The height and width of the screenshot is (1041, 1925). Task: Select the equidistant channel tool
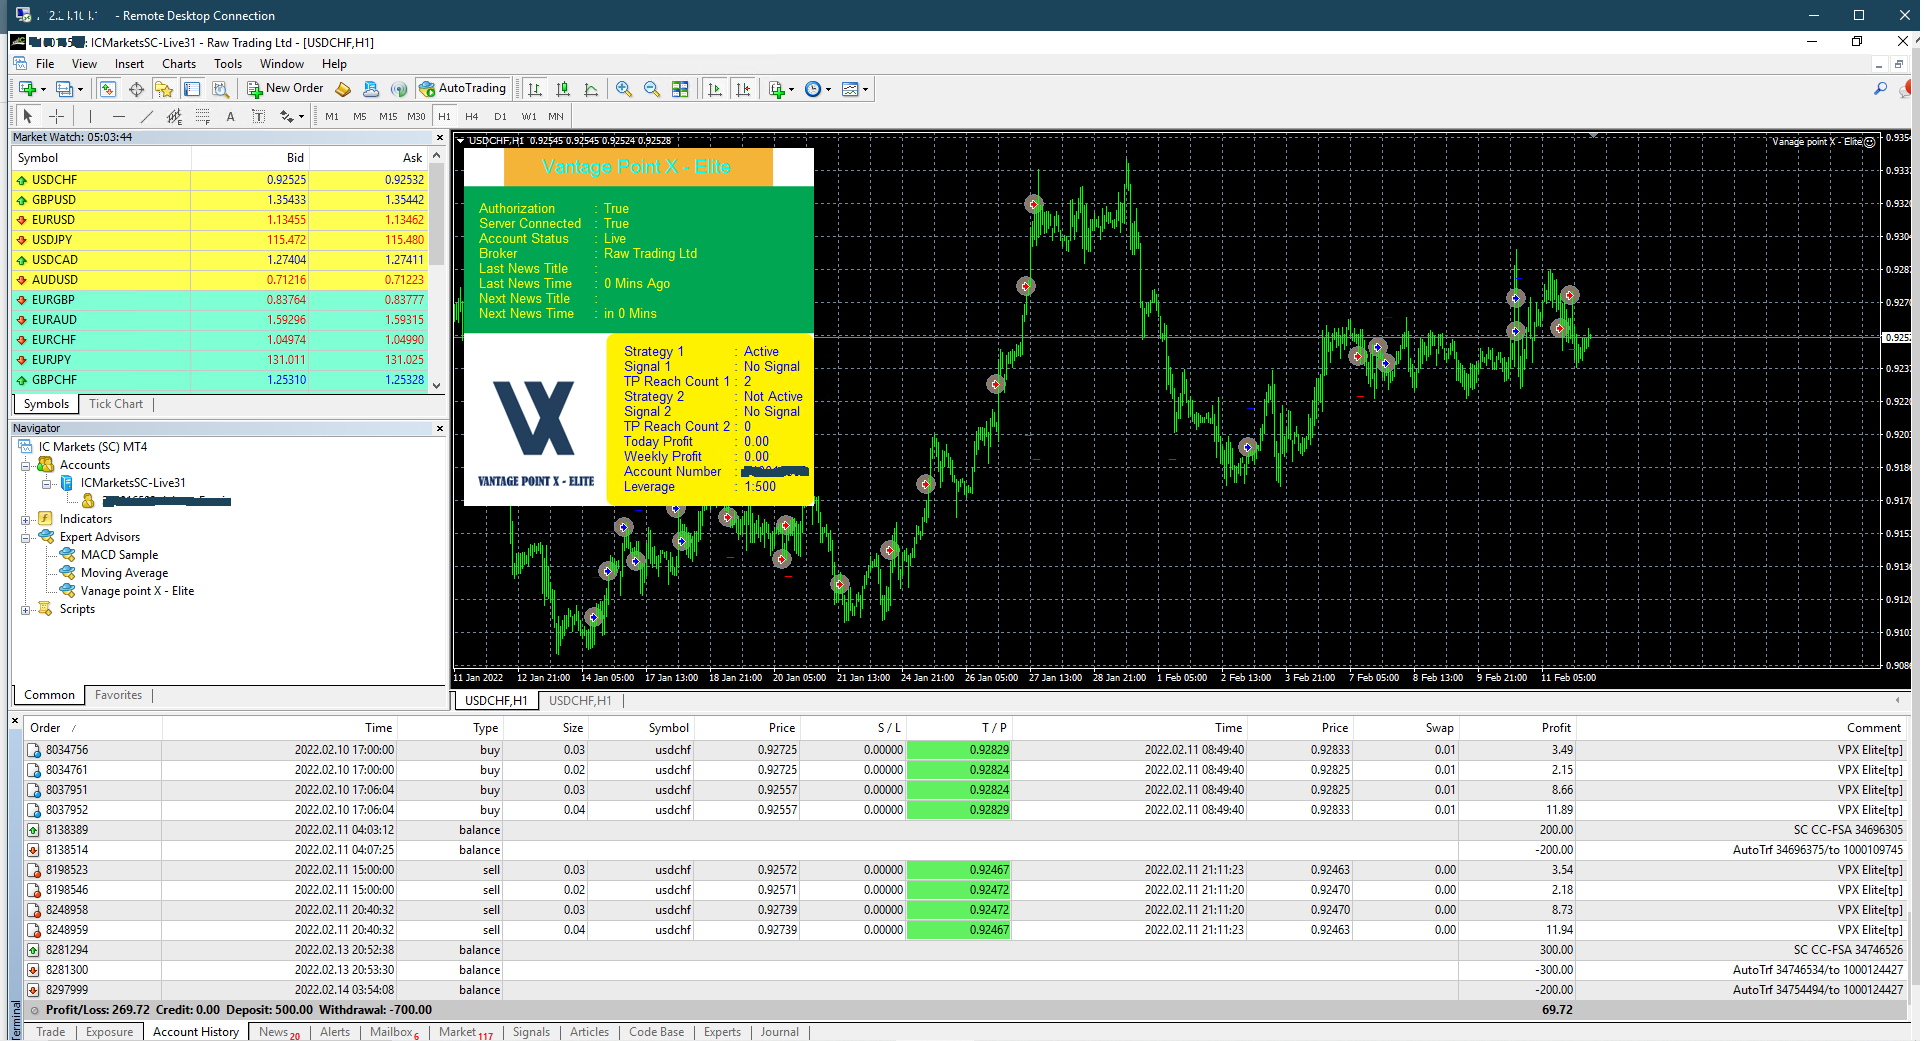pos(175,116)
